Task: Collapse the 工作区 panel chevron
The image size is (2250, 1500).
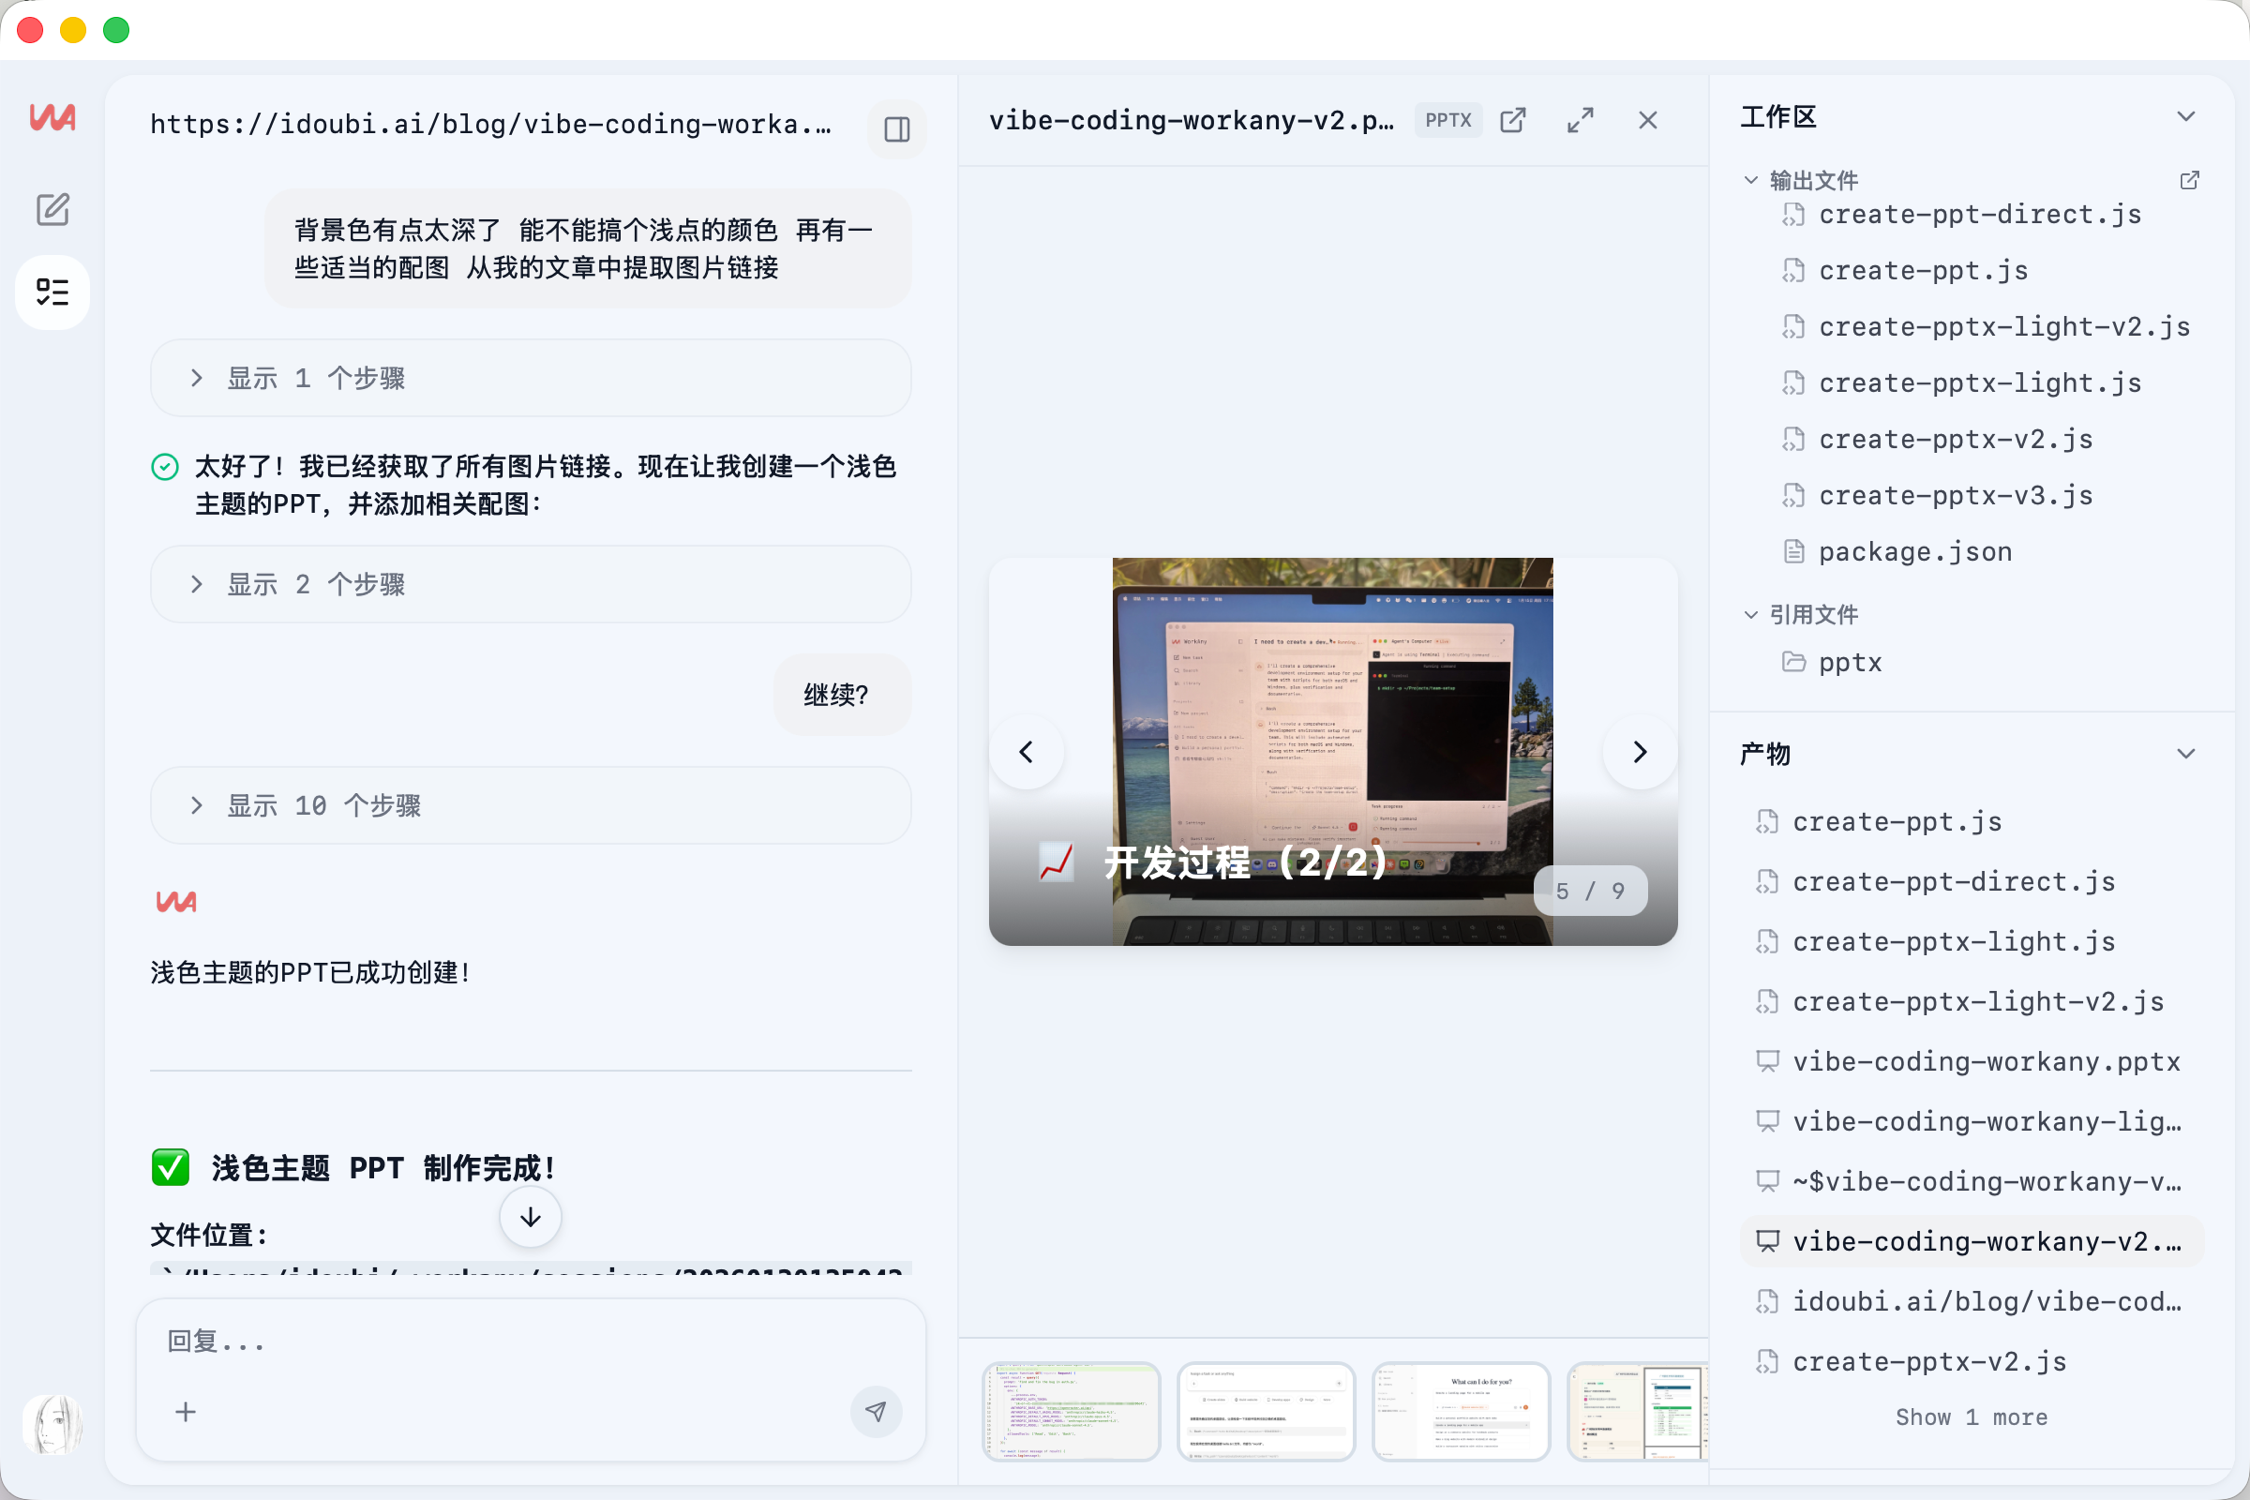Action: pos(2186,117)
